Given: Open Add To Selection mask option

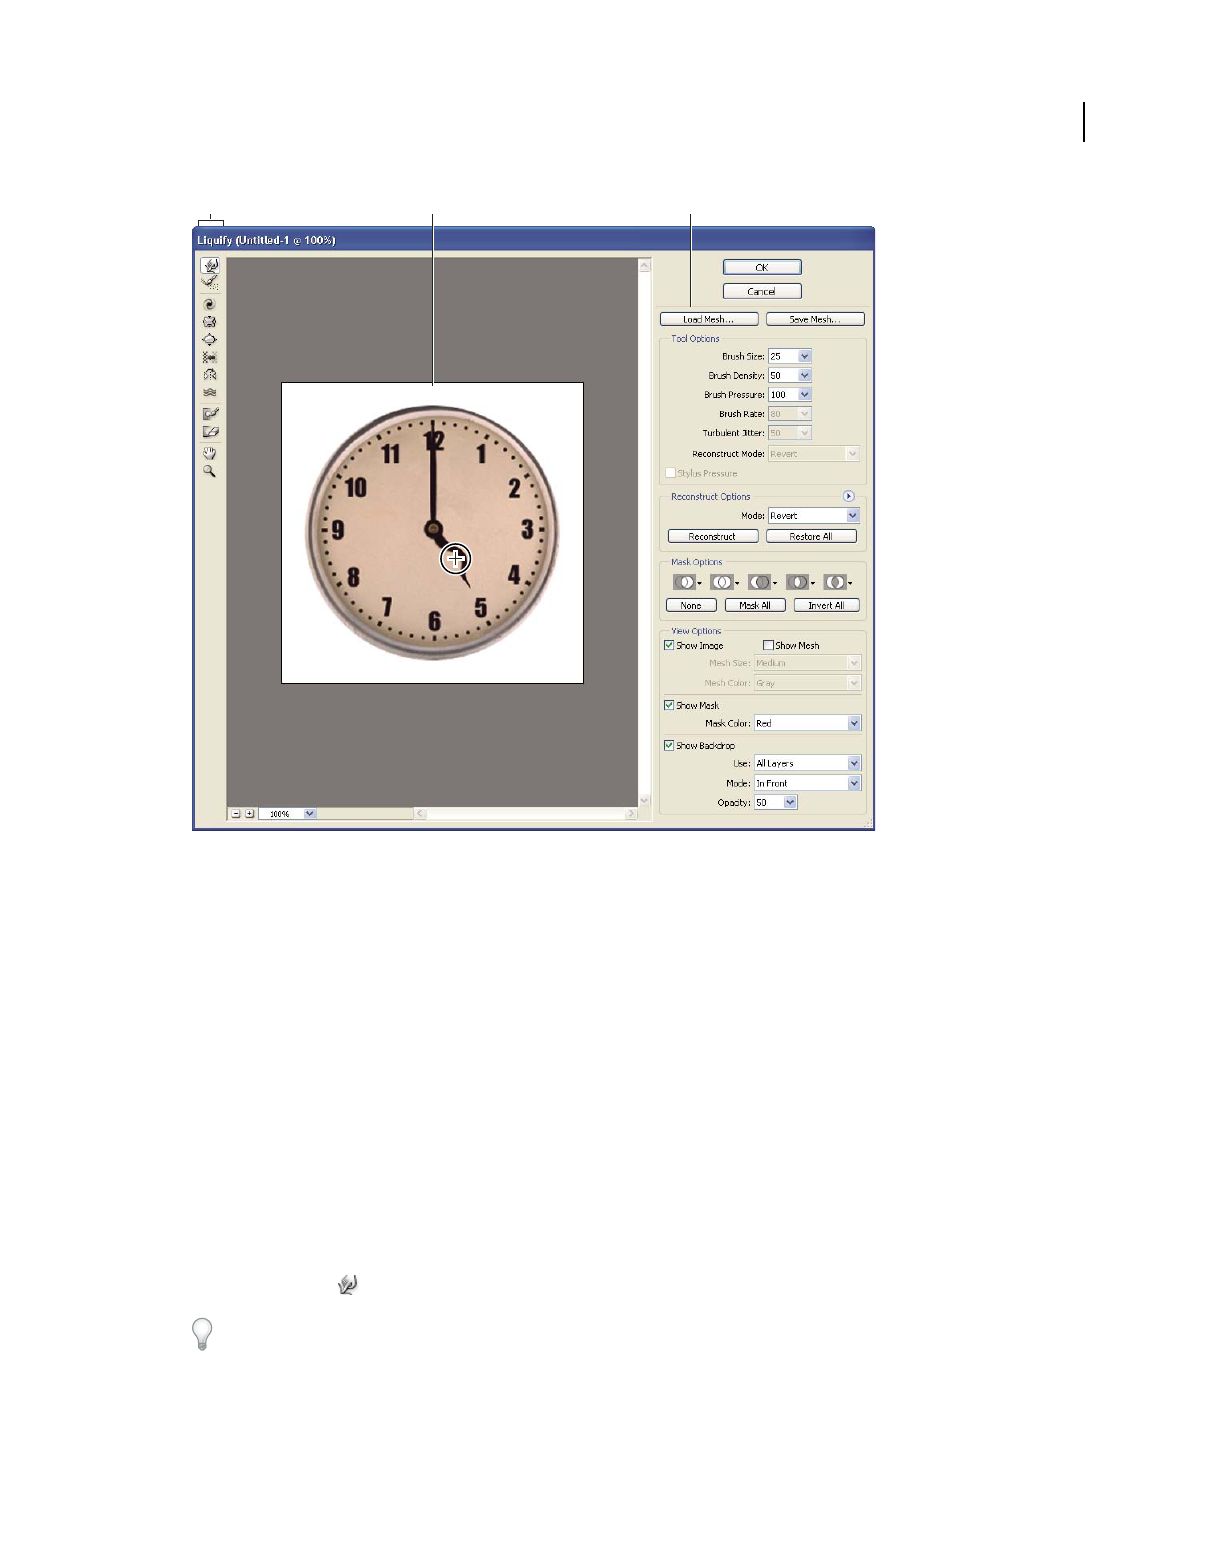Looking at the screenshot, I should coord(725,582).
